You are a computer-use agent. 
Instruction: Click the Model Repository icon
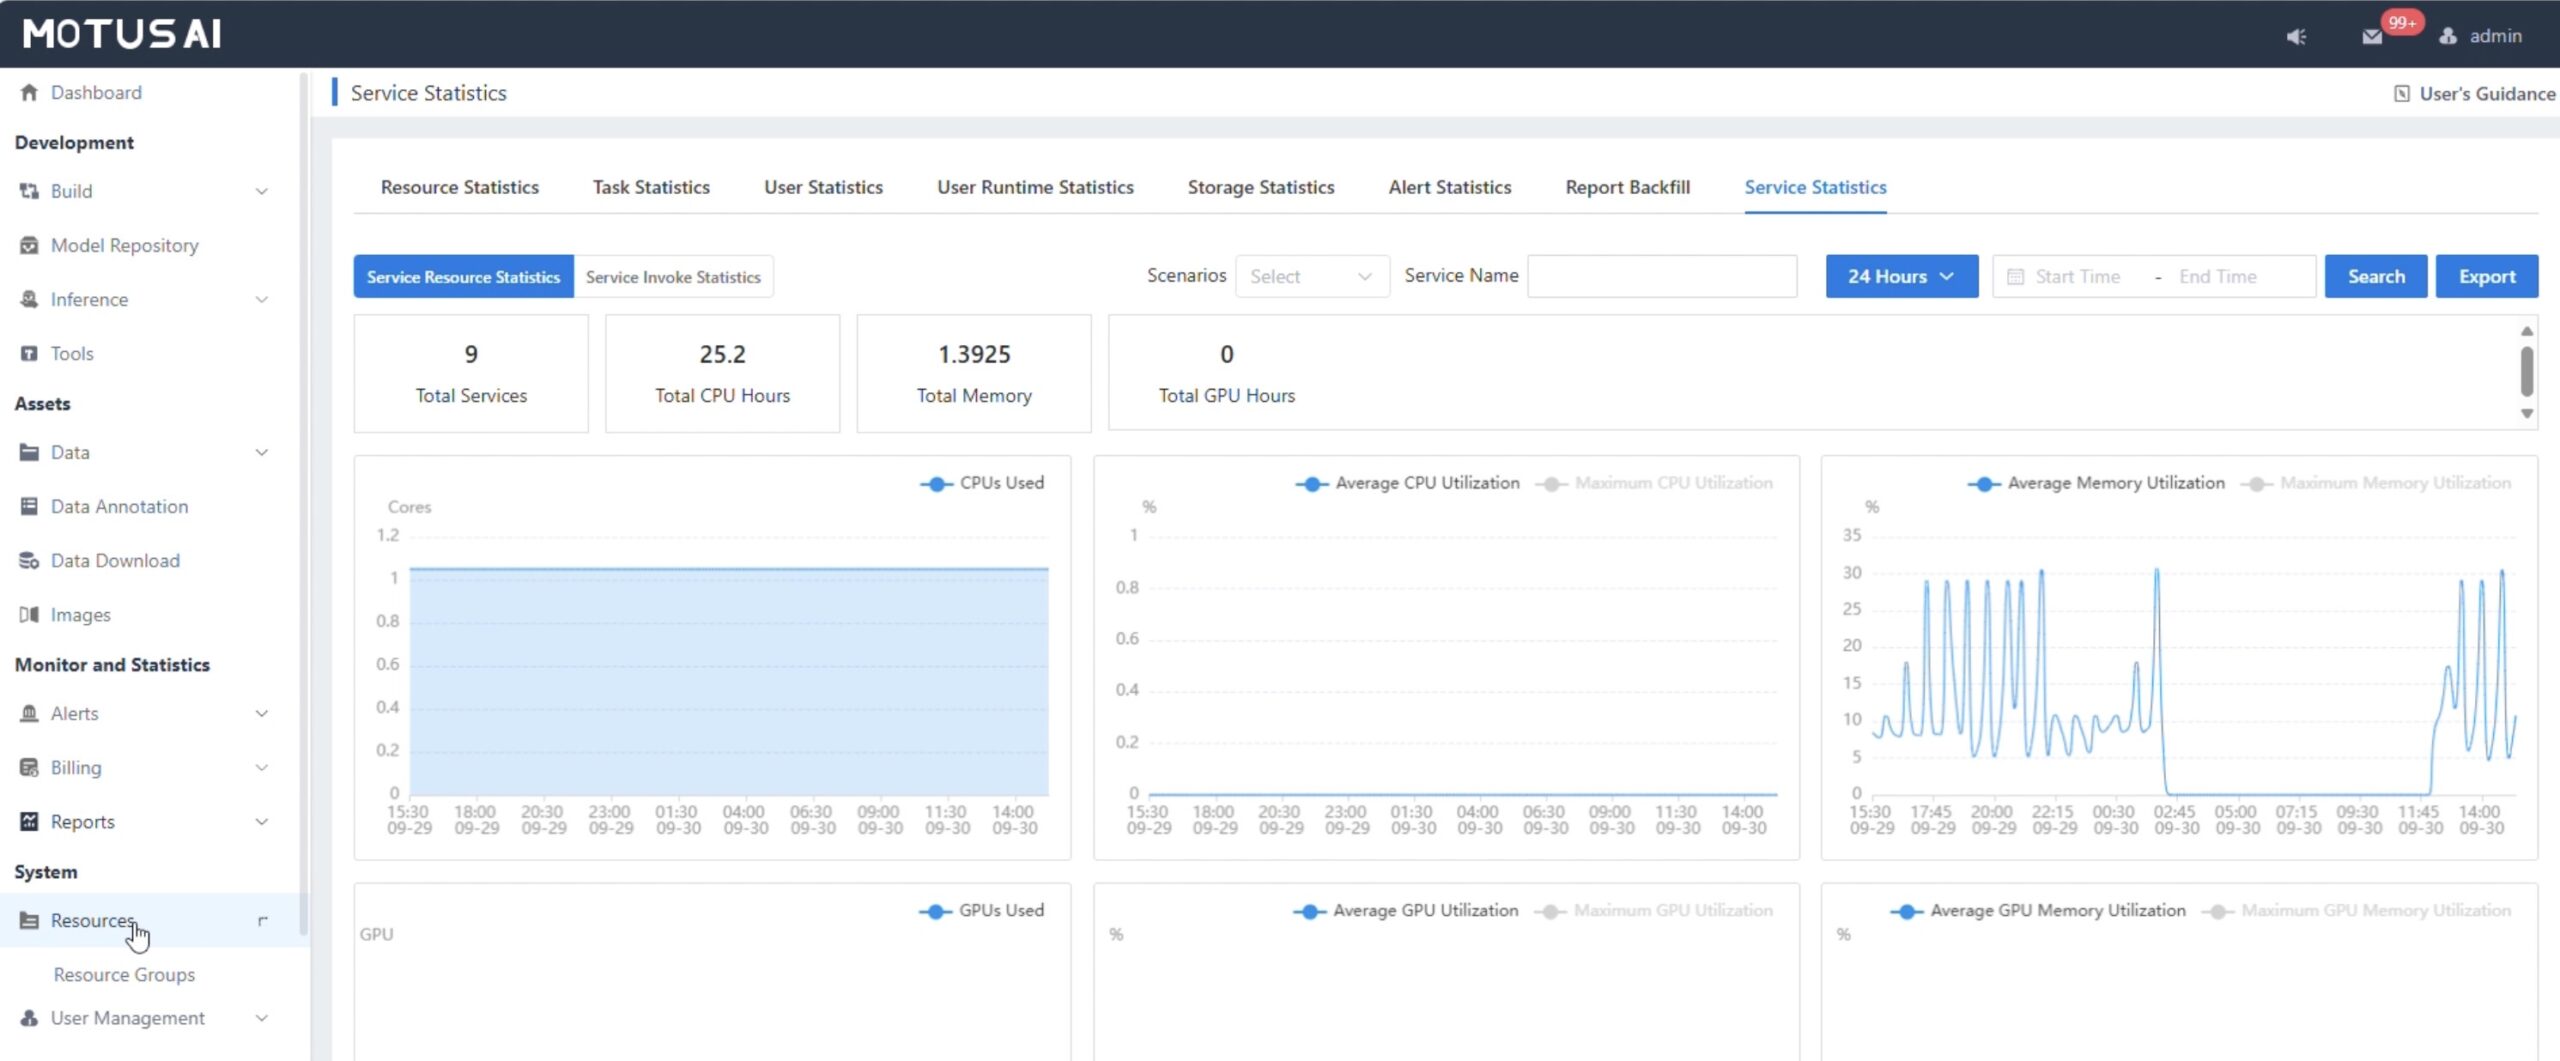point(29,246)
